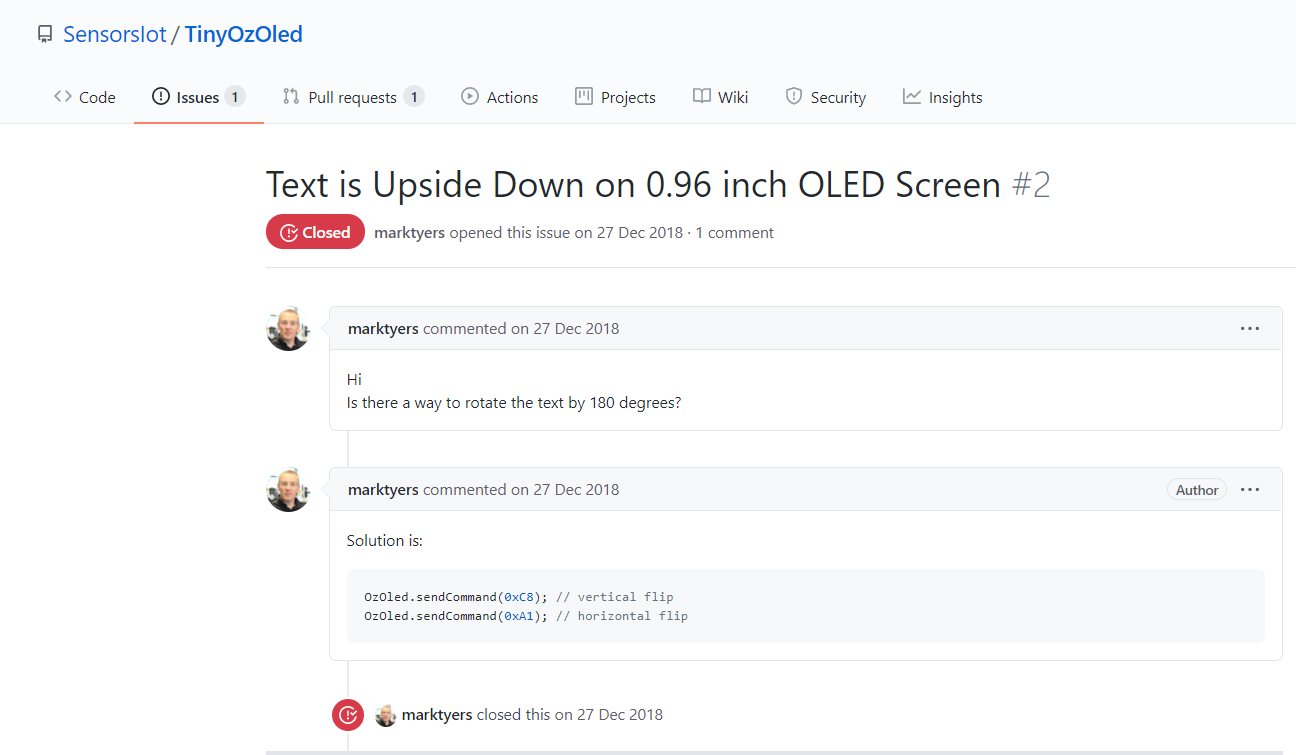The height and width of the screenshot is (755, 1296).
Task: Click the Actions play icon
Action: coord(470,97)
